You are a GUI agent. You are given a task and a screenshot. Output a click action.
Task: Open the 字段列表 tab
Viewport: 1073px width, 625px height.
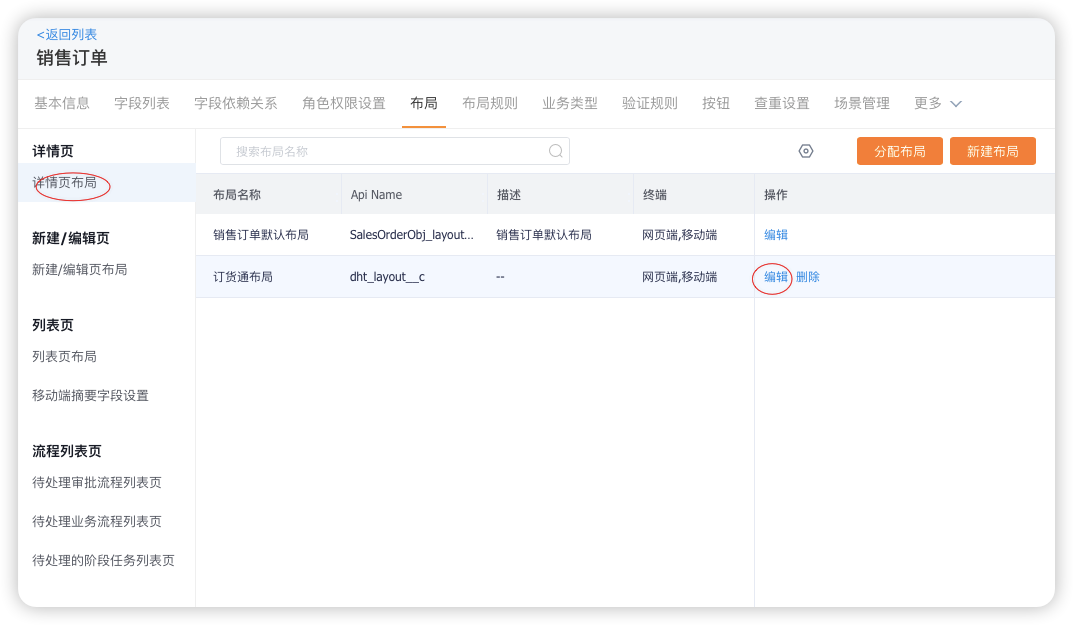[x=142, y=103]
